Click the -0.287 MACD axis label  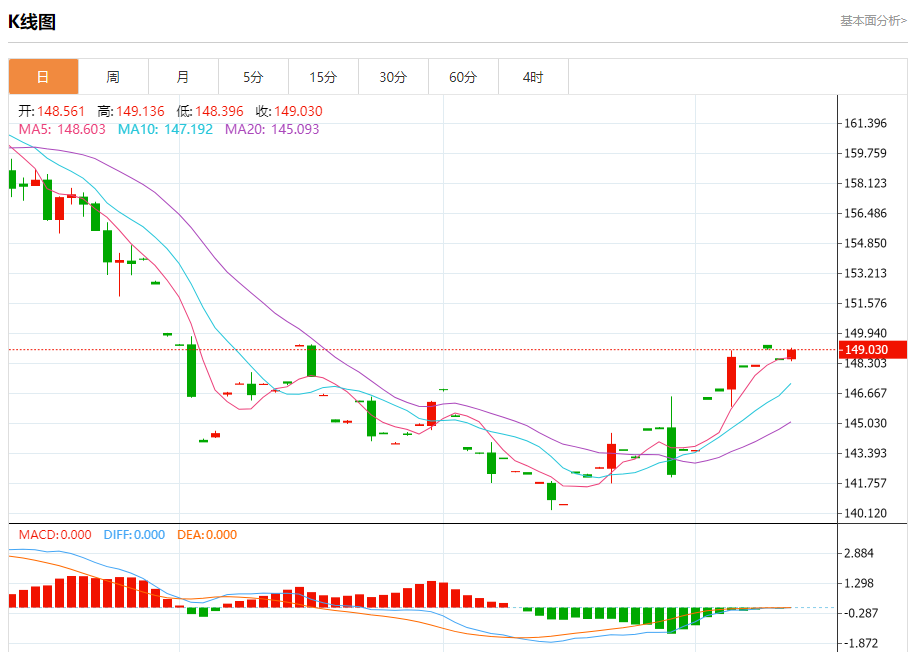coord(859,614)
